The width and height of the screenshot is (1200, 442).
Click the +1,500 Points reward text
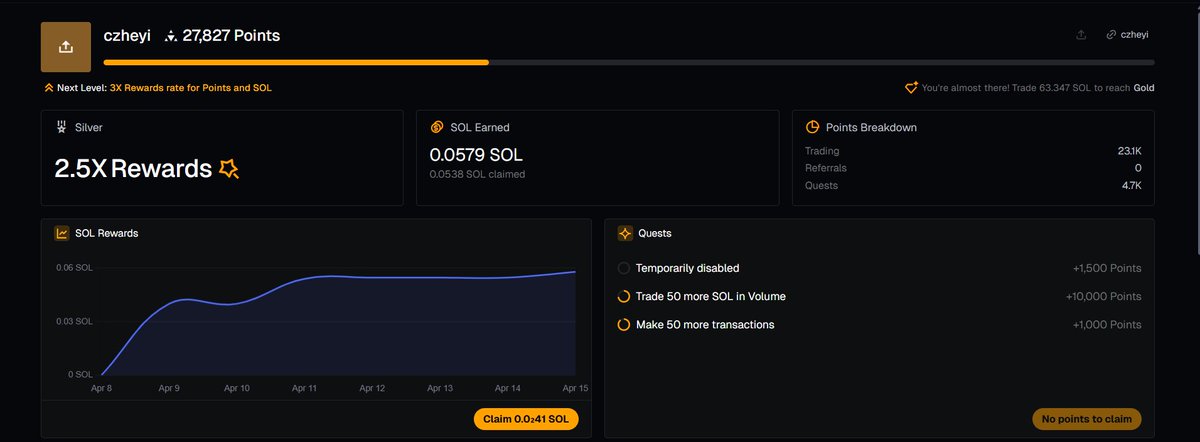(x=1106, y=268)
